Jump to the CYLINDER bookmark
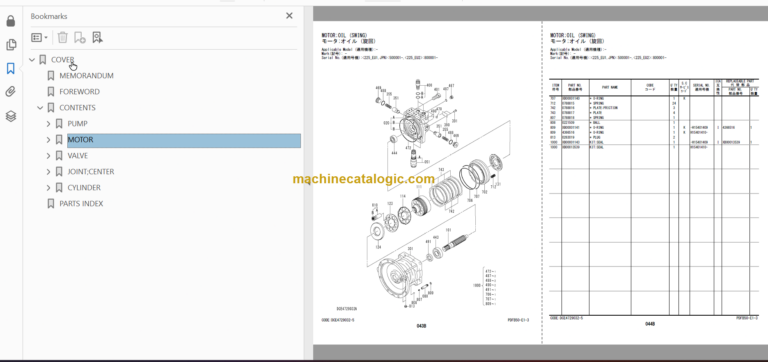 [x=84, y=188]
